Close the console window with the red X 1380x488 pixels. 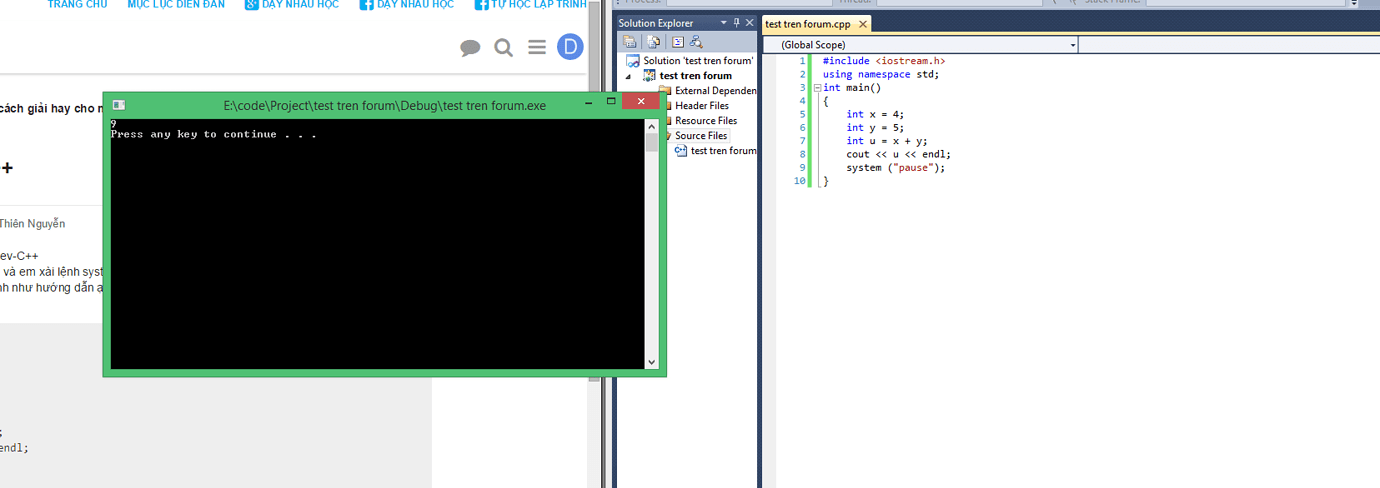click(640, 101)
